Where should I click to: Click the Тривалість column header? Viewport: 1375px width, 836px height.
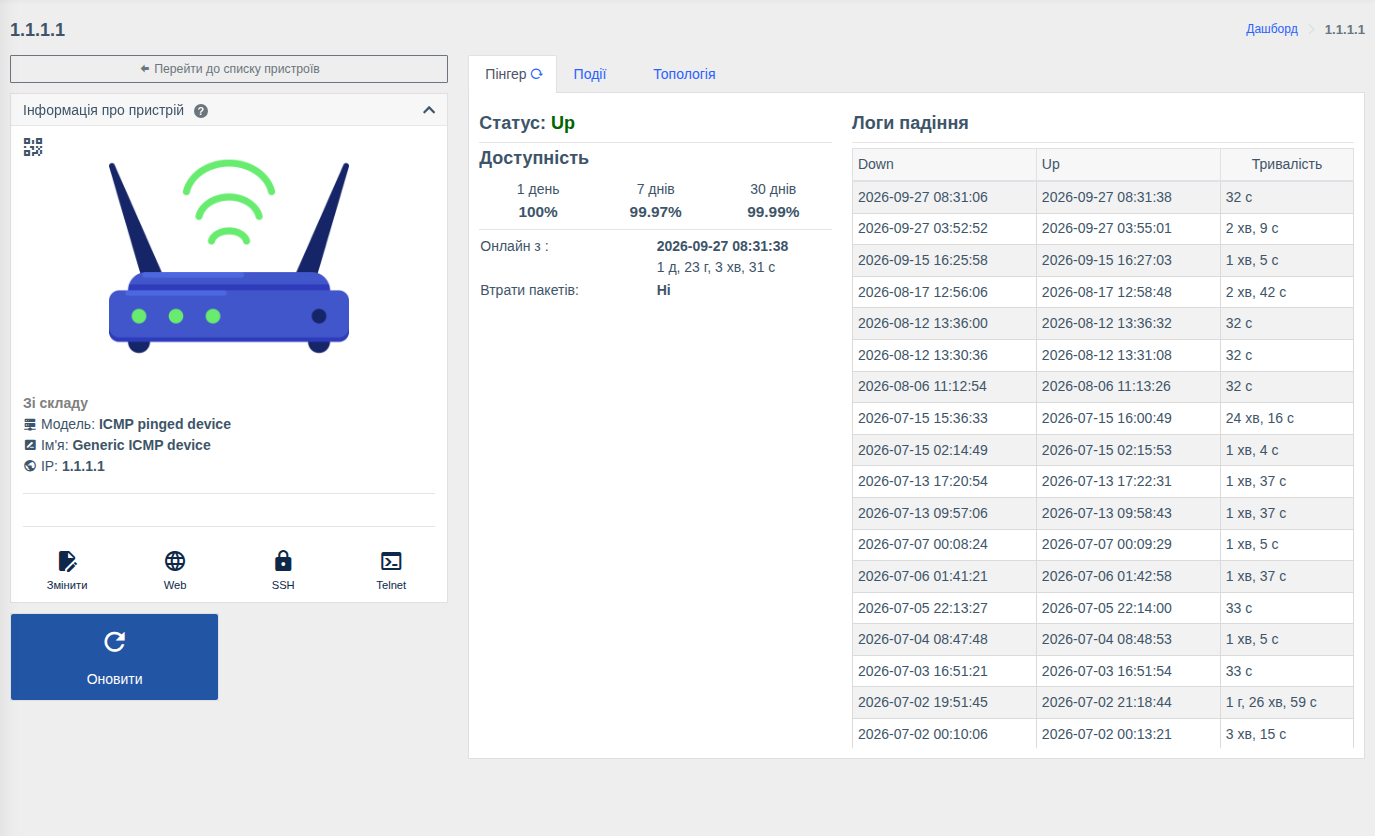coord(1287,164)
